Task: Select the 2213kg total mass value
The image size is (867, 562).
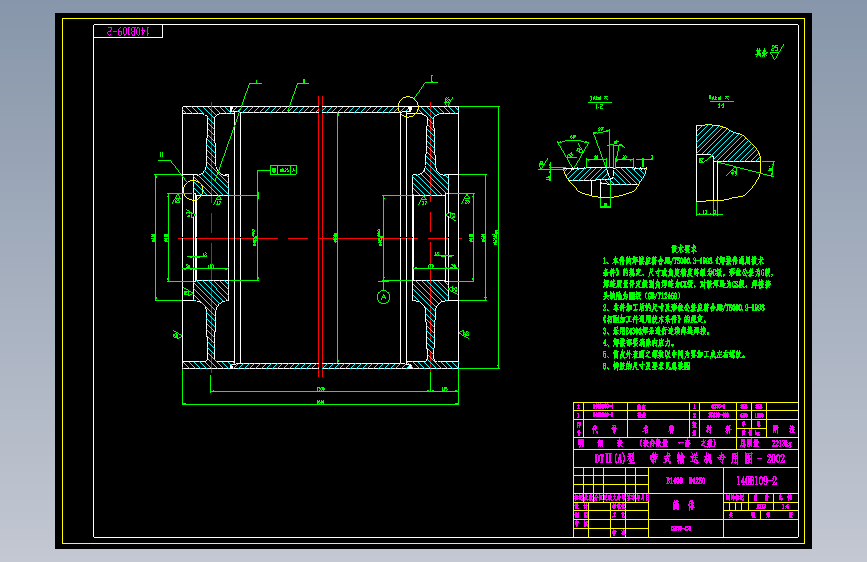Action: [781, 444]
